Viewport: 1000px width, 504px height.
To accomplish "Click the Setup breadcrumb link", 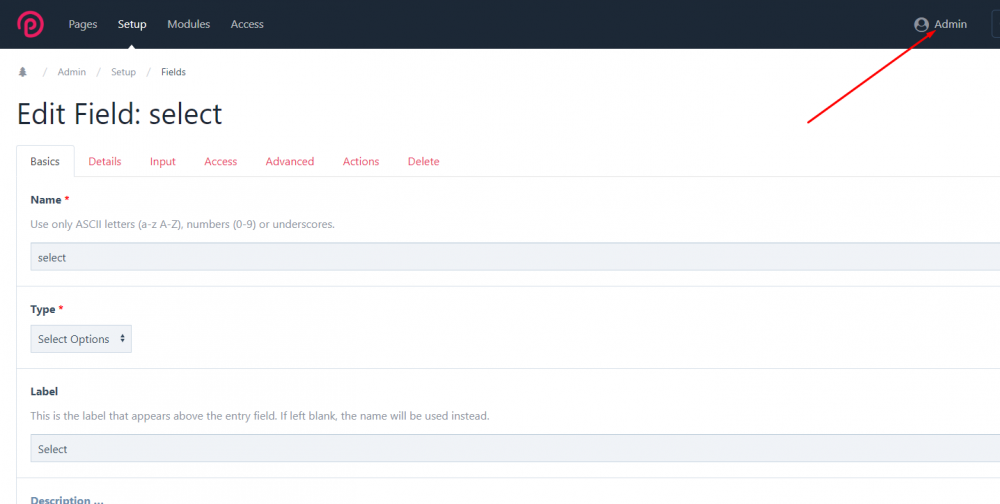I will coord(123,72).
